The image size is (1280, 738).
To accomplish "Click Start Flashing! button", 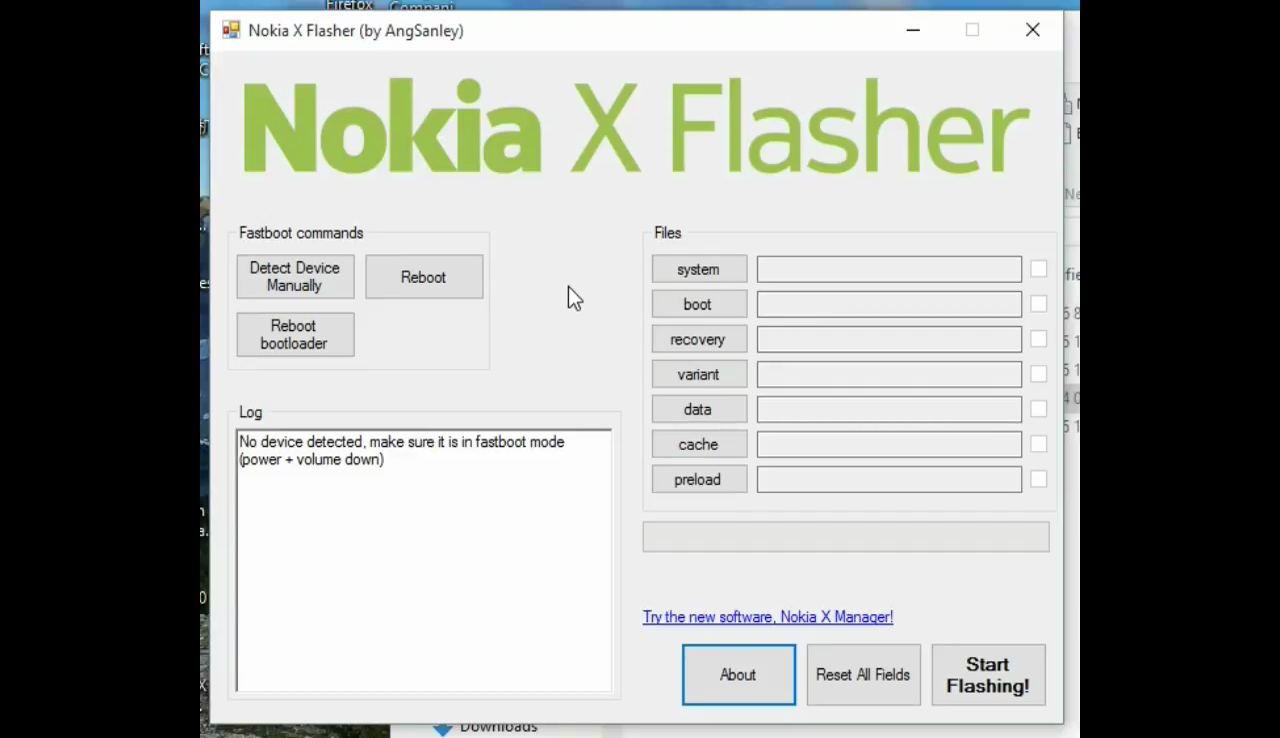I will click(x=988, y=675).
